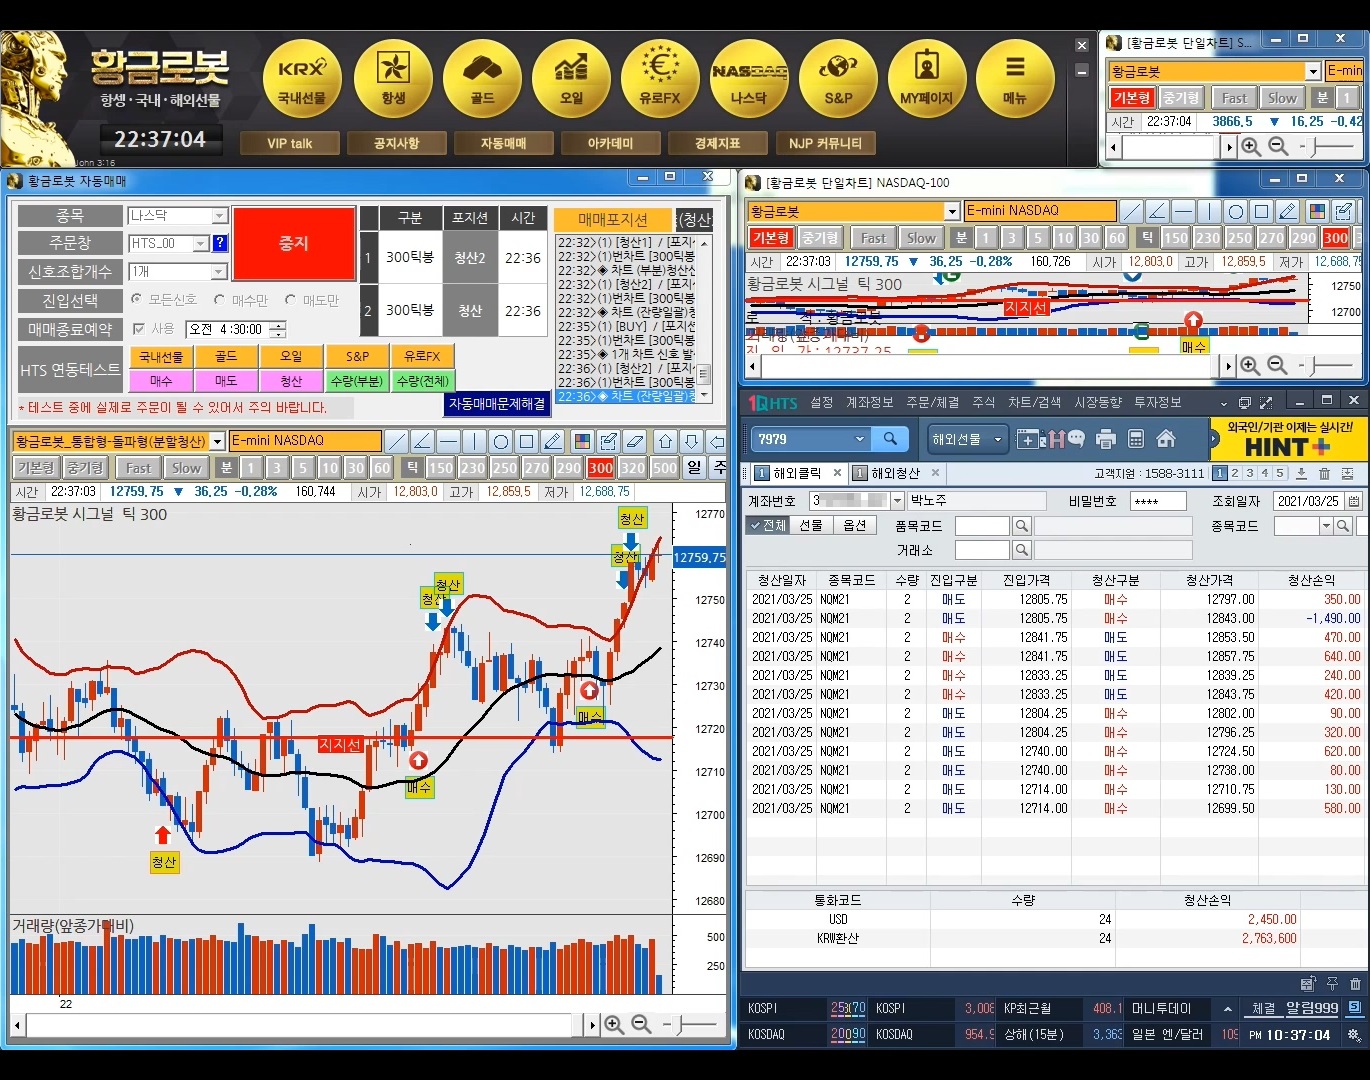The height and width of the screenshot is (1080, 1370).
Task: Open the 신호조합개수 dropdown showing 1개
Action: tap(219, 272)
